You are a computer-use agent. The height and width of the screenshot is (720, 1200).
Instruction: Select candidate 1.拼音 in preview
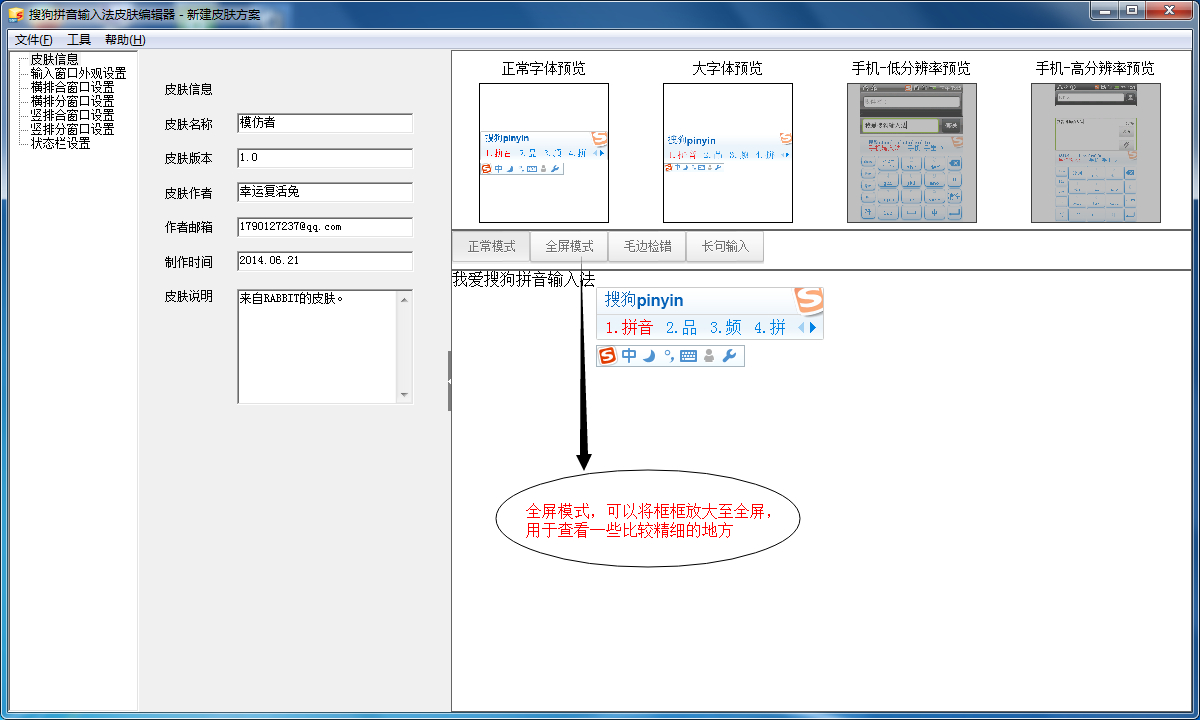(629, 327)
